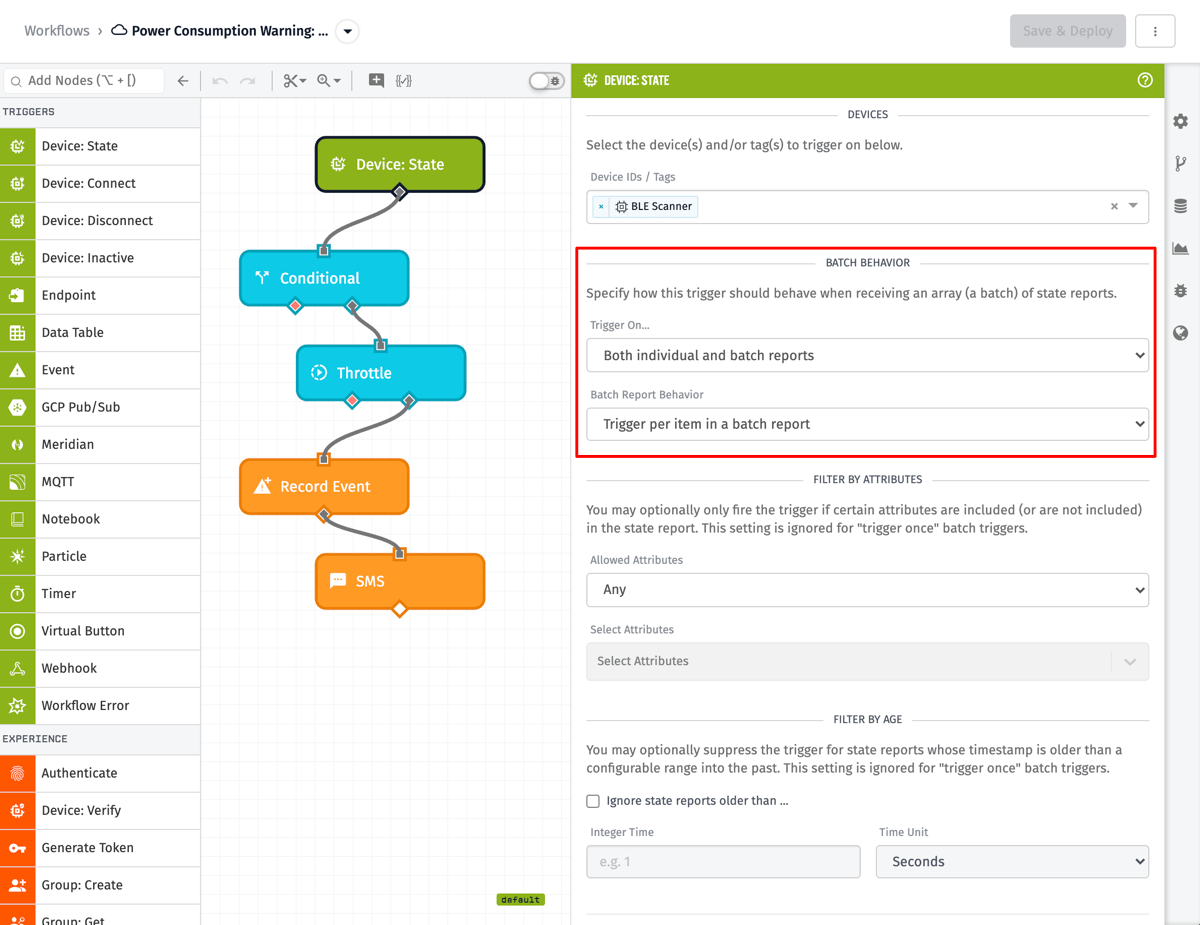The image size is (1200, 925).
Task: Select the Endpoint trigger
Action: click(100, 295)
